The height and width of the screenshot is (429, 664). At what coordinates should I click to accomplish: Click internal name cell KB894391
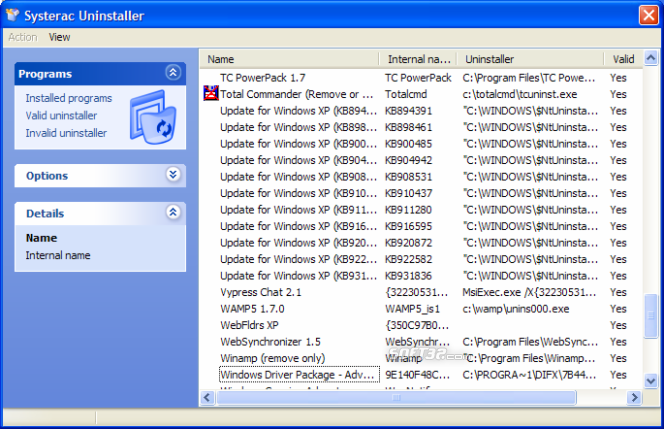click(408, 111)
